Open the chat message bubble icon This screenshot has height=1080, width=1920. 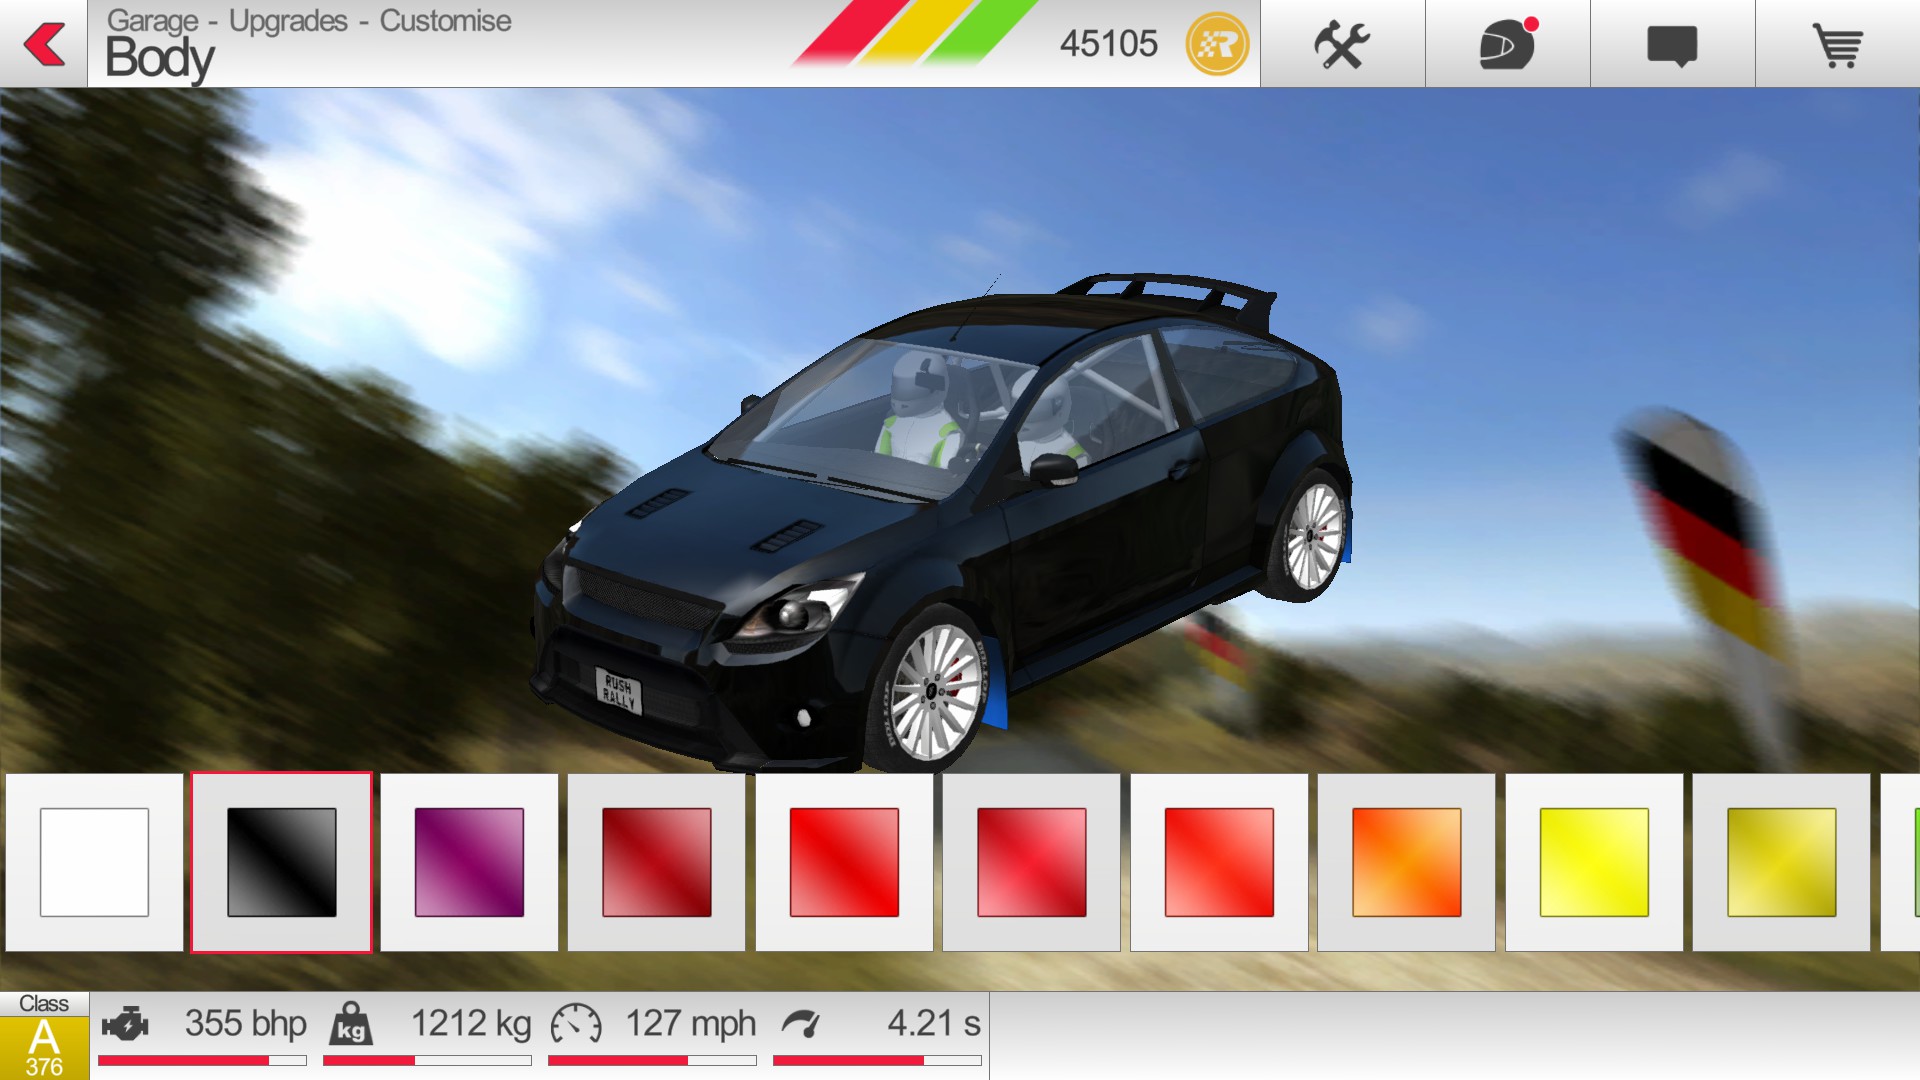point(1672,45)
